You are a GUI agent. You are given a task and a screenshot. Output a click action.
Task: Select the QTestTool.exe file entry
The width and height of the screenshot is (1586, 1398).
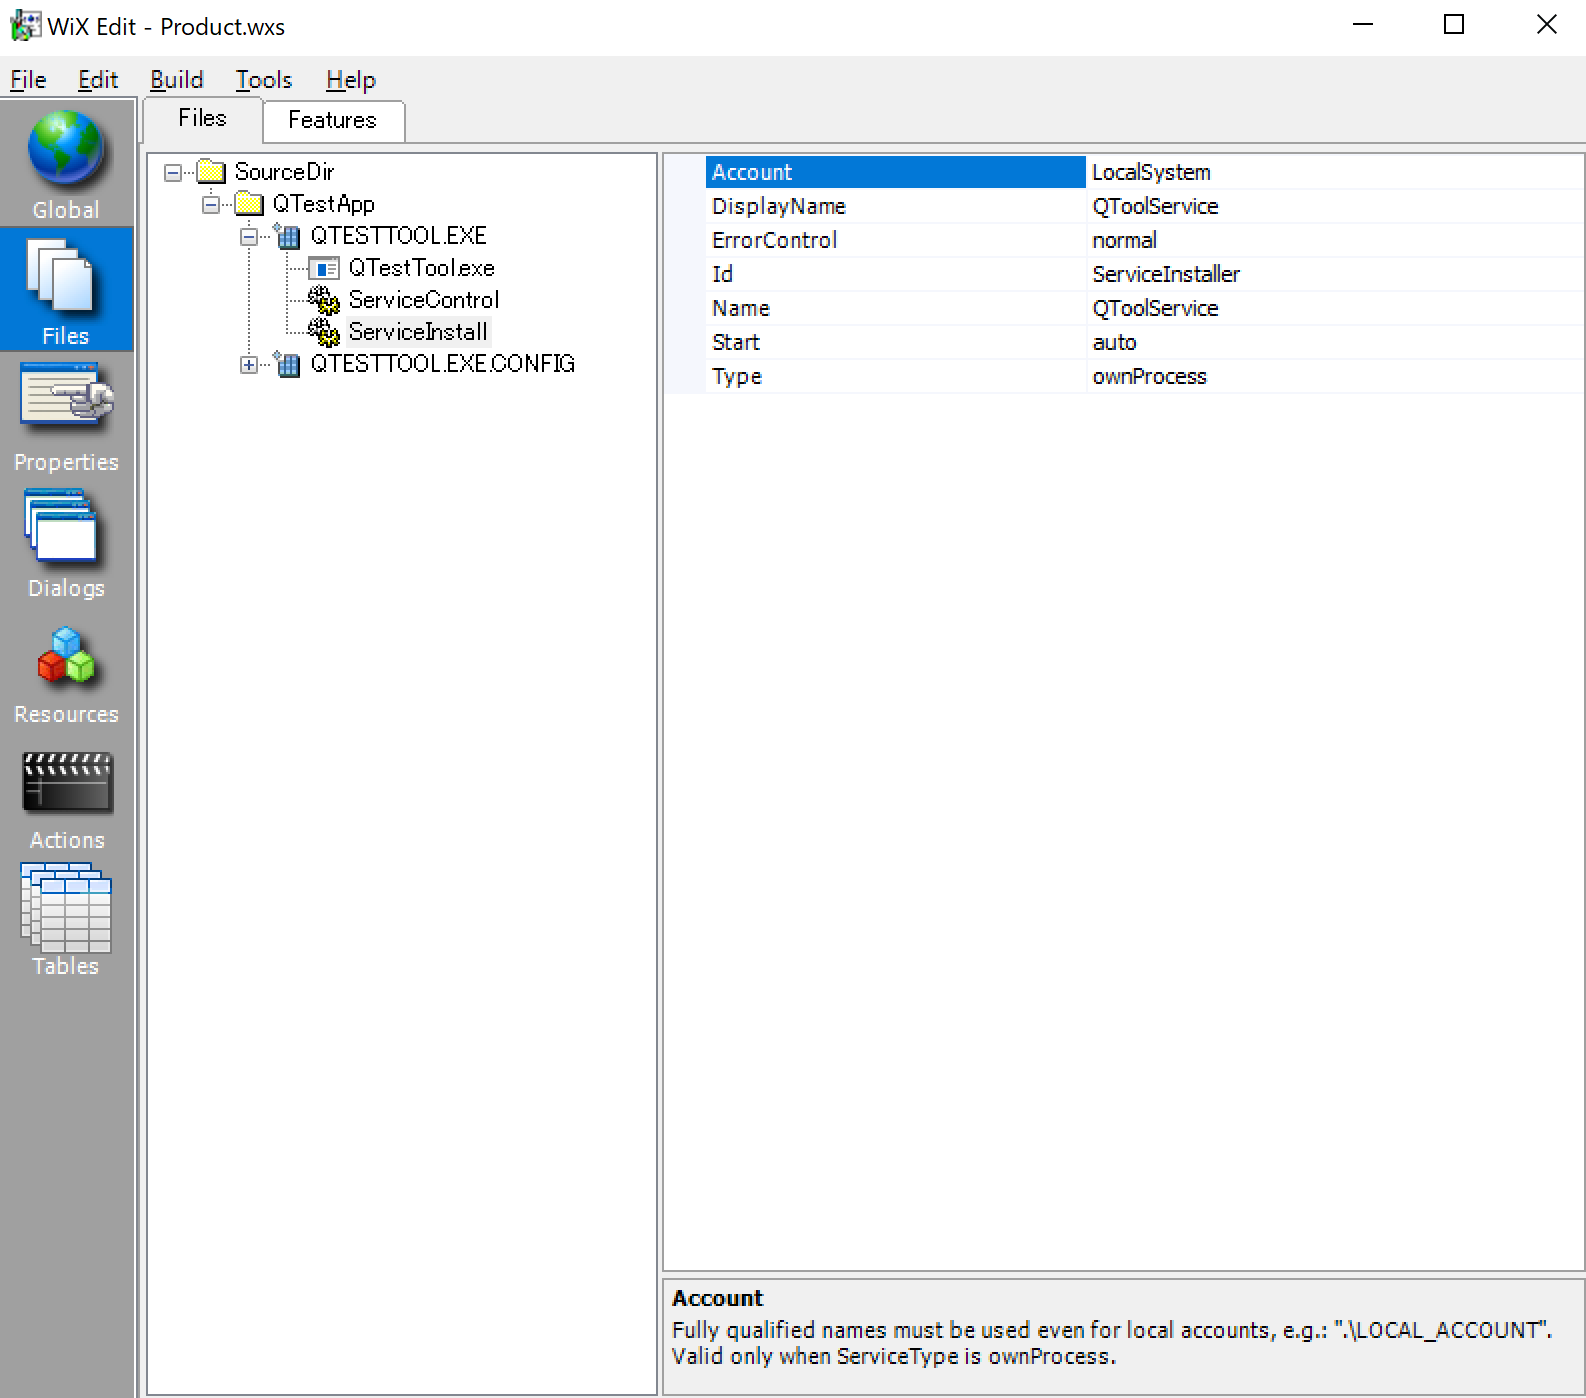[x=421, y=268]
